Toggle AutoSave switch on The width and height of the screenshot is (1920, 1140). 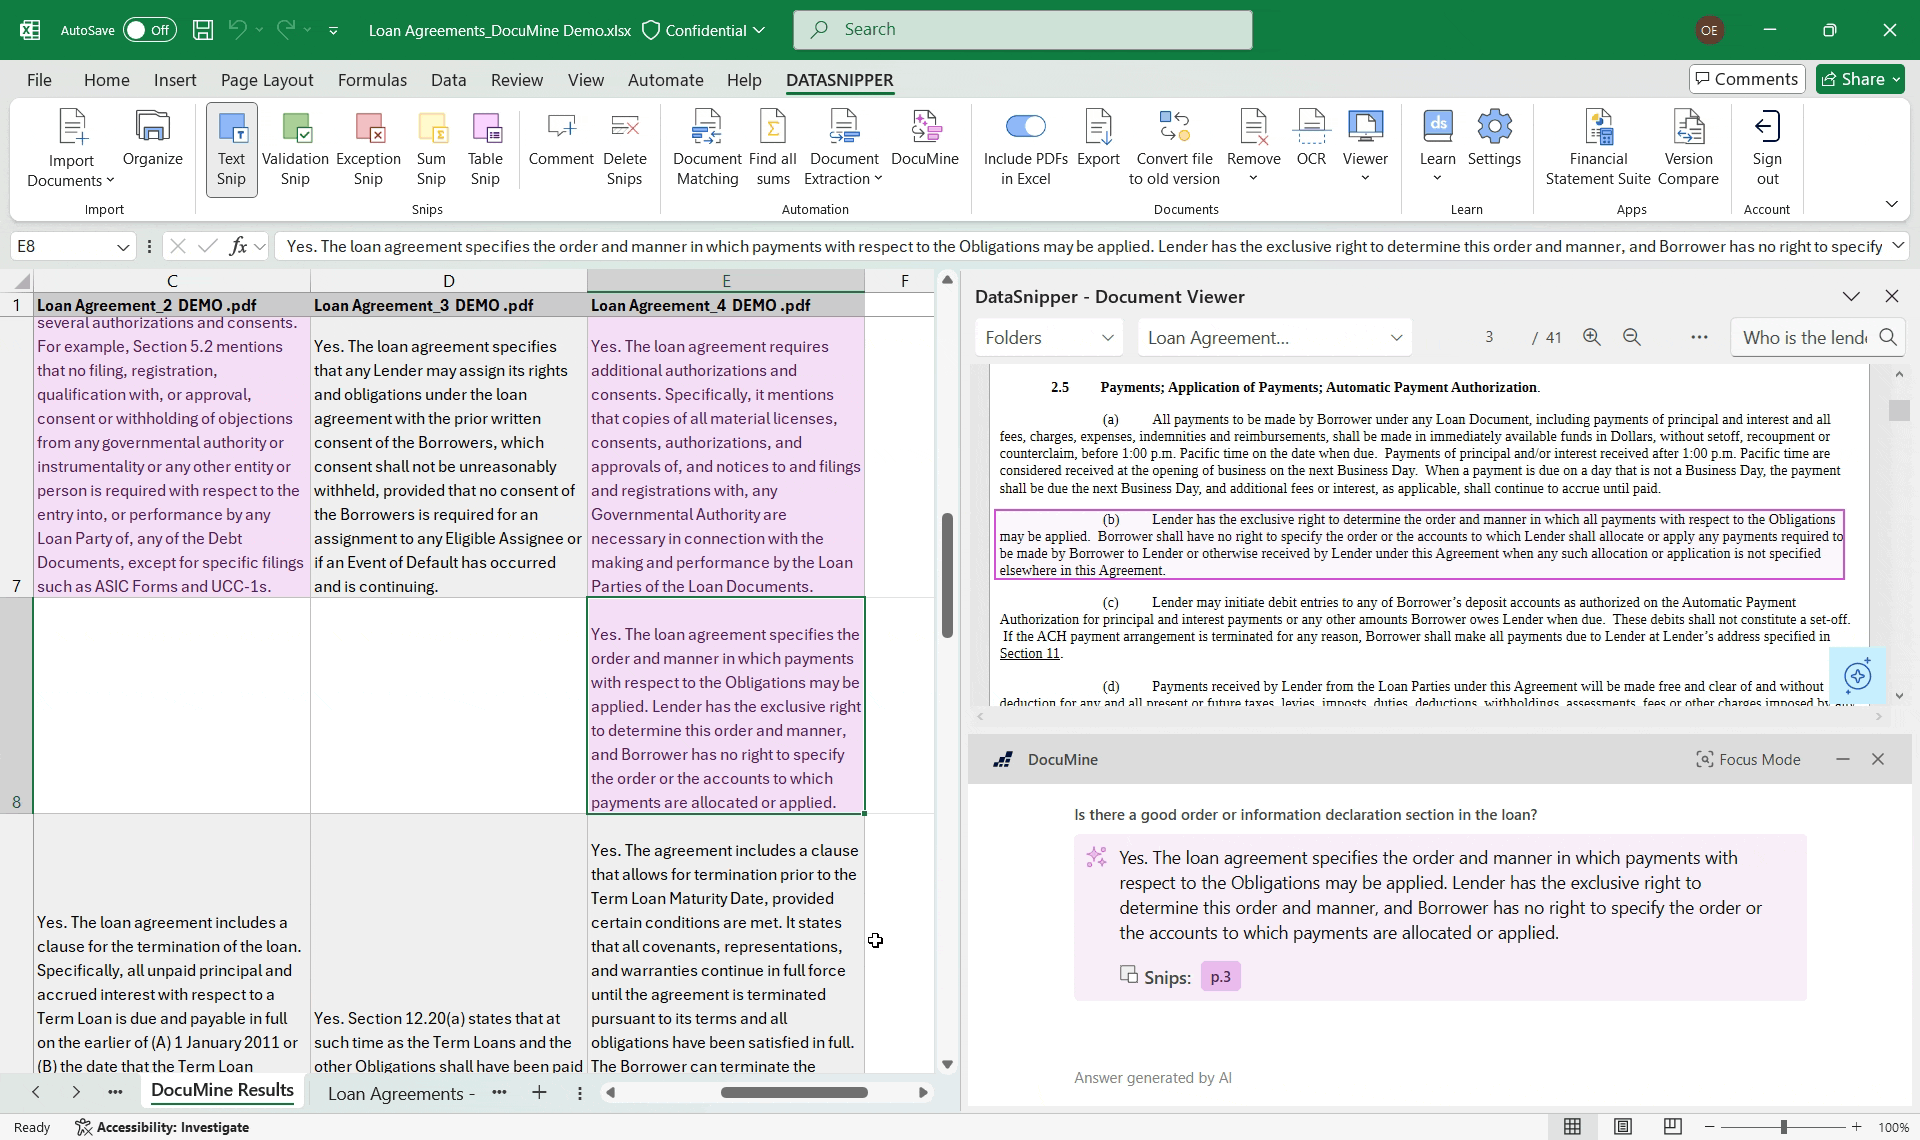coord(149,30)
